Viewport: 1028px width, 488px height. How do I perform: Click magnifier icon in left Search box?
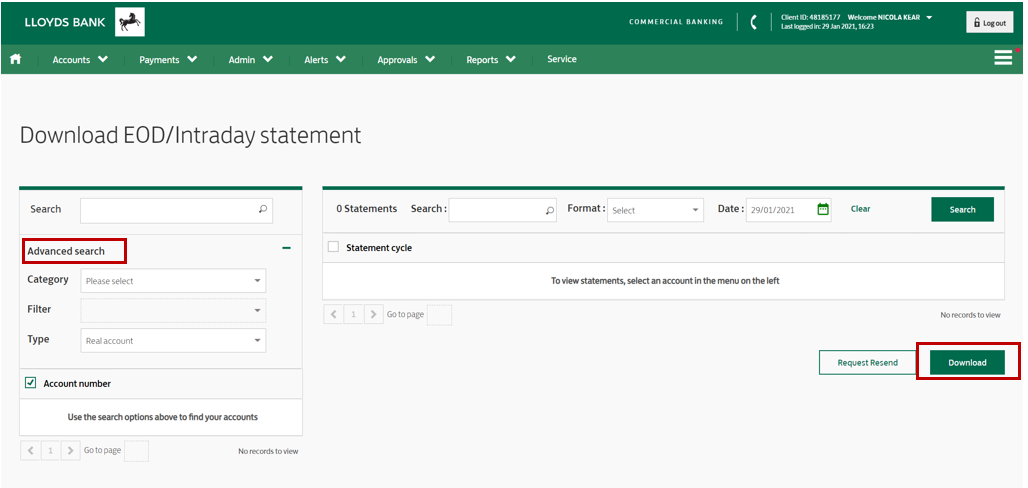tap(263, 209)
